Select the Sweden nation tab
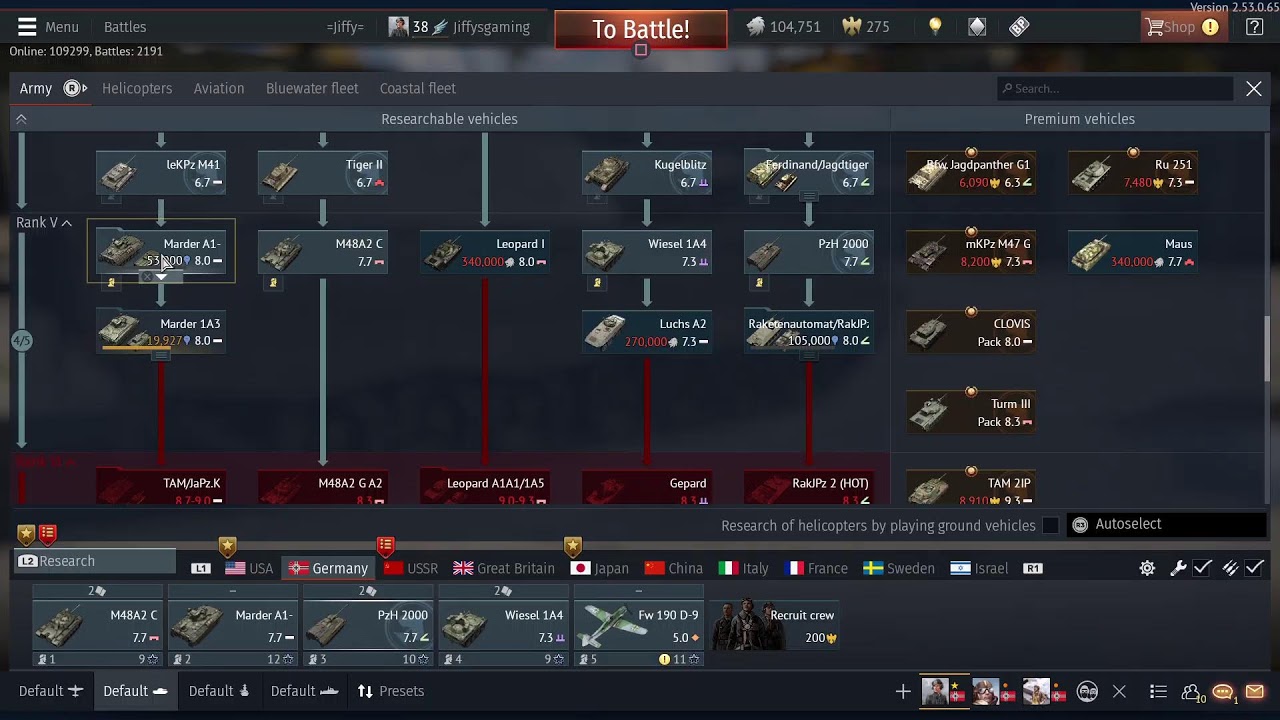Image resolution: width=1280 pixels, height=720 pixels. click(899, 568)
